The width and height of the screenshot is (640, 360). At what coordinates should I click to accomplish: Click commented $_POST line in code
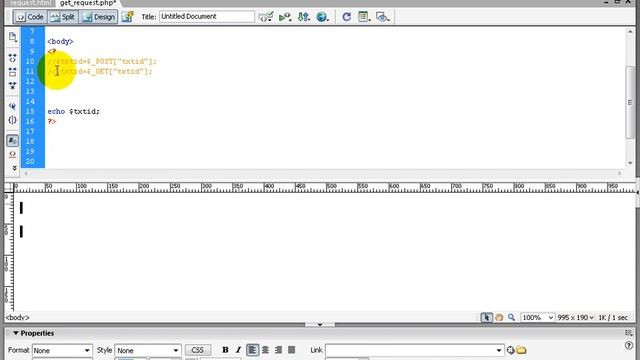pos(102,61)
